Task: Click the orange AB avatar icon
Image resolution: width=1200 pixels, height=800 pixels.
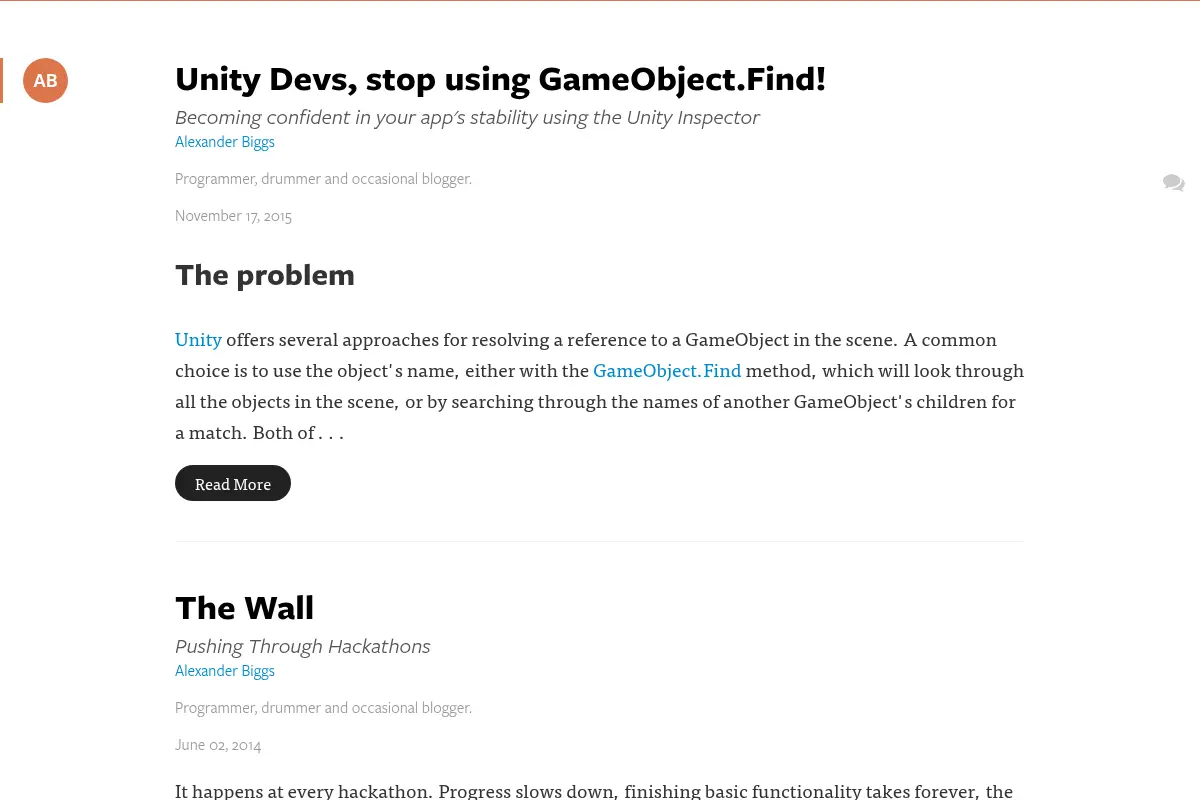Action: click(x=45, y=80)
